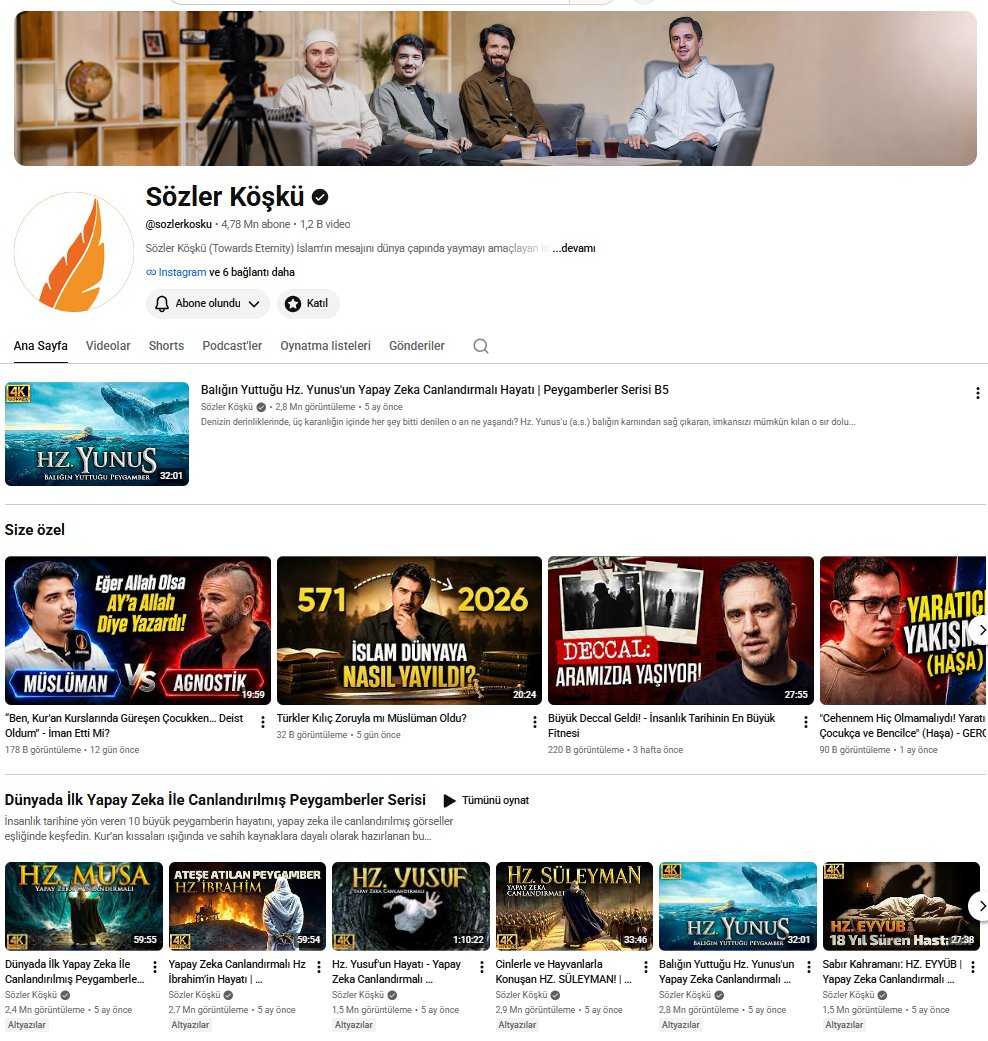Click the Katıl membership button
Viewport: 988px width, 1041px height.
(x=308, y=303)
